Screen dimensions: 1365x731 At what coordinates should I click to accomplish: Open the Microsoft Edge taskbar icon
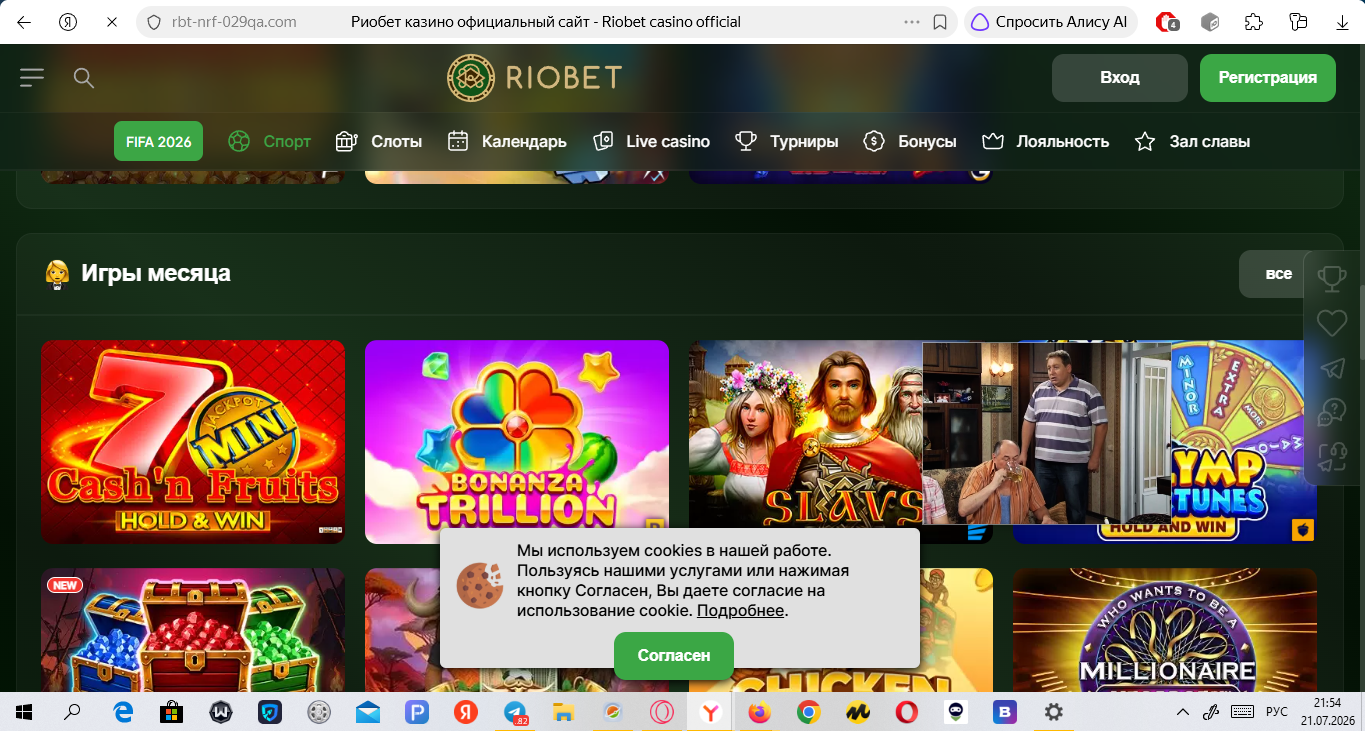point(122,712)
